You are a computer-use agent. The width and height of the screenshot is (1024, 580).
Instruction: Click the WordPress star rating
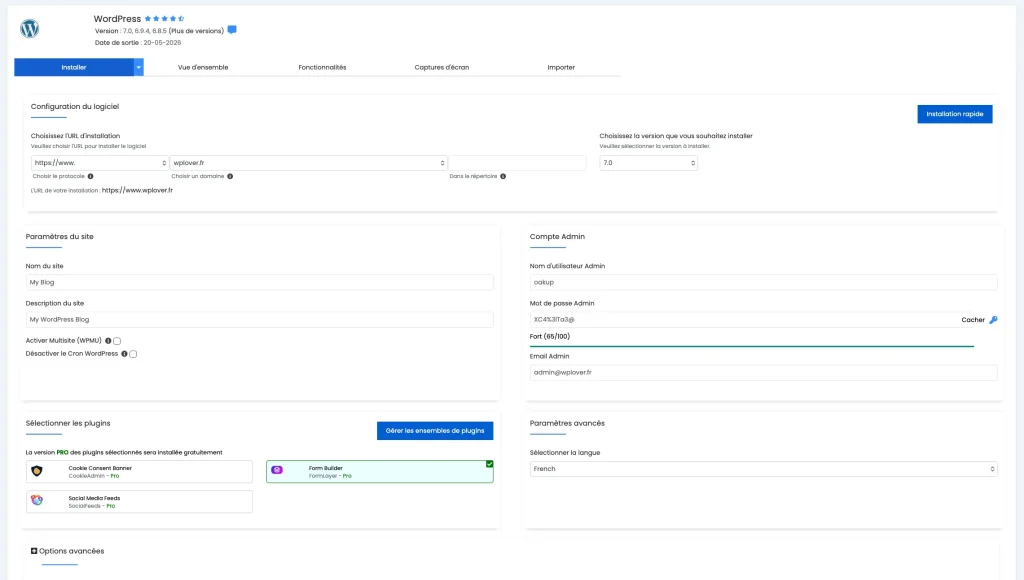(x=165, y=19)
